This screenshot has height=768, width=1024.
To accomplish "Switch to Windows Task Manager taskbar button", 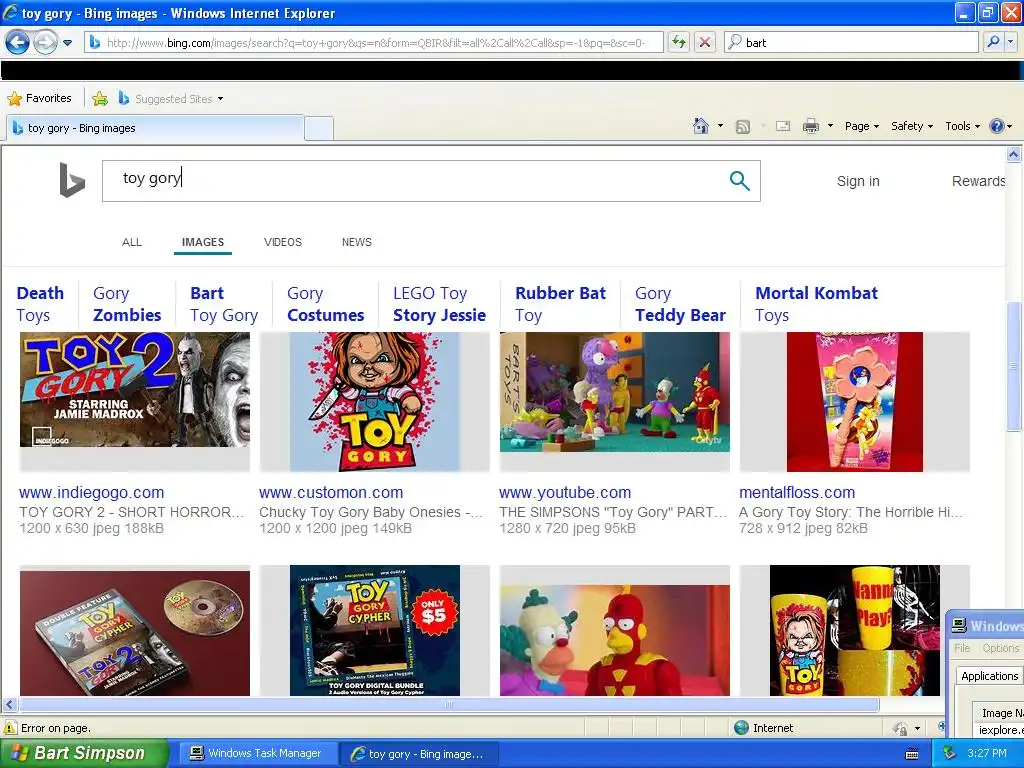I will click(257, 753).
